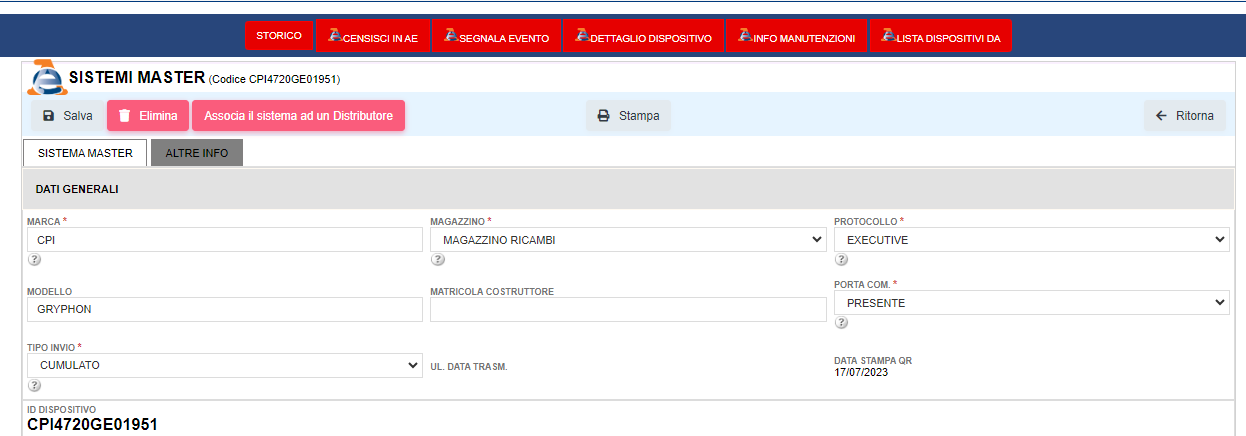Click the ID DISPOSITIVO label
Screen dimensions: 1246x436
coord(61,410)
